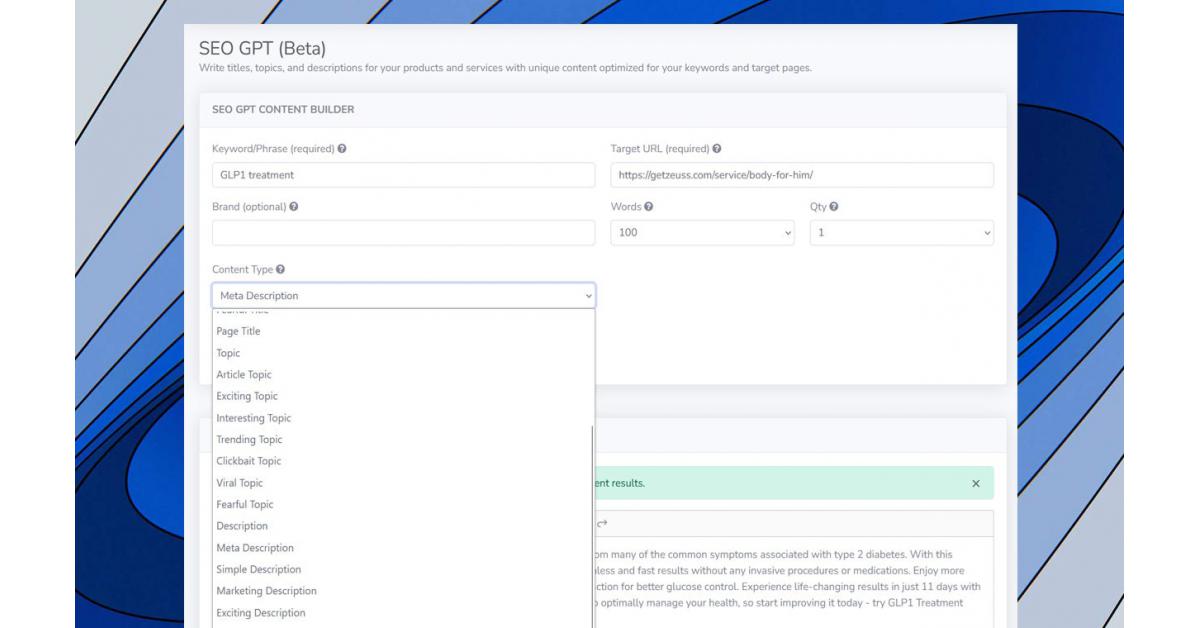Click the Content Type help icon

(281, 270)
